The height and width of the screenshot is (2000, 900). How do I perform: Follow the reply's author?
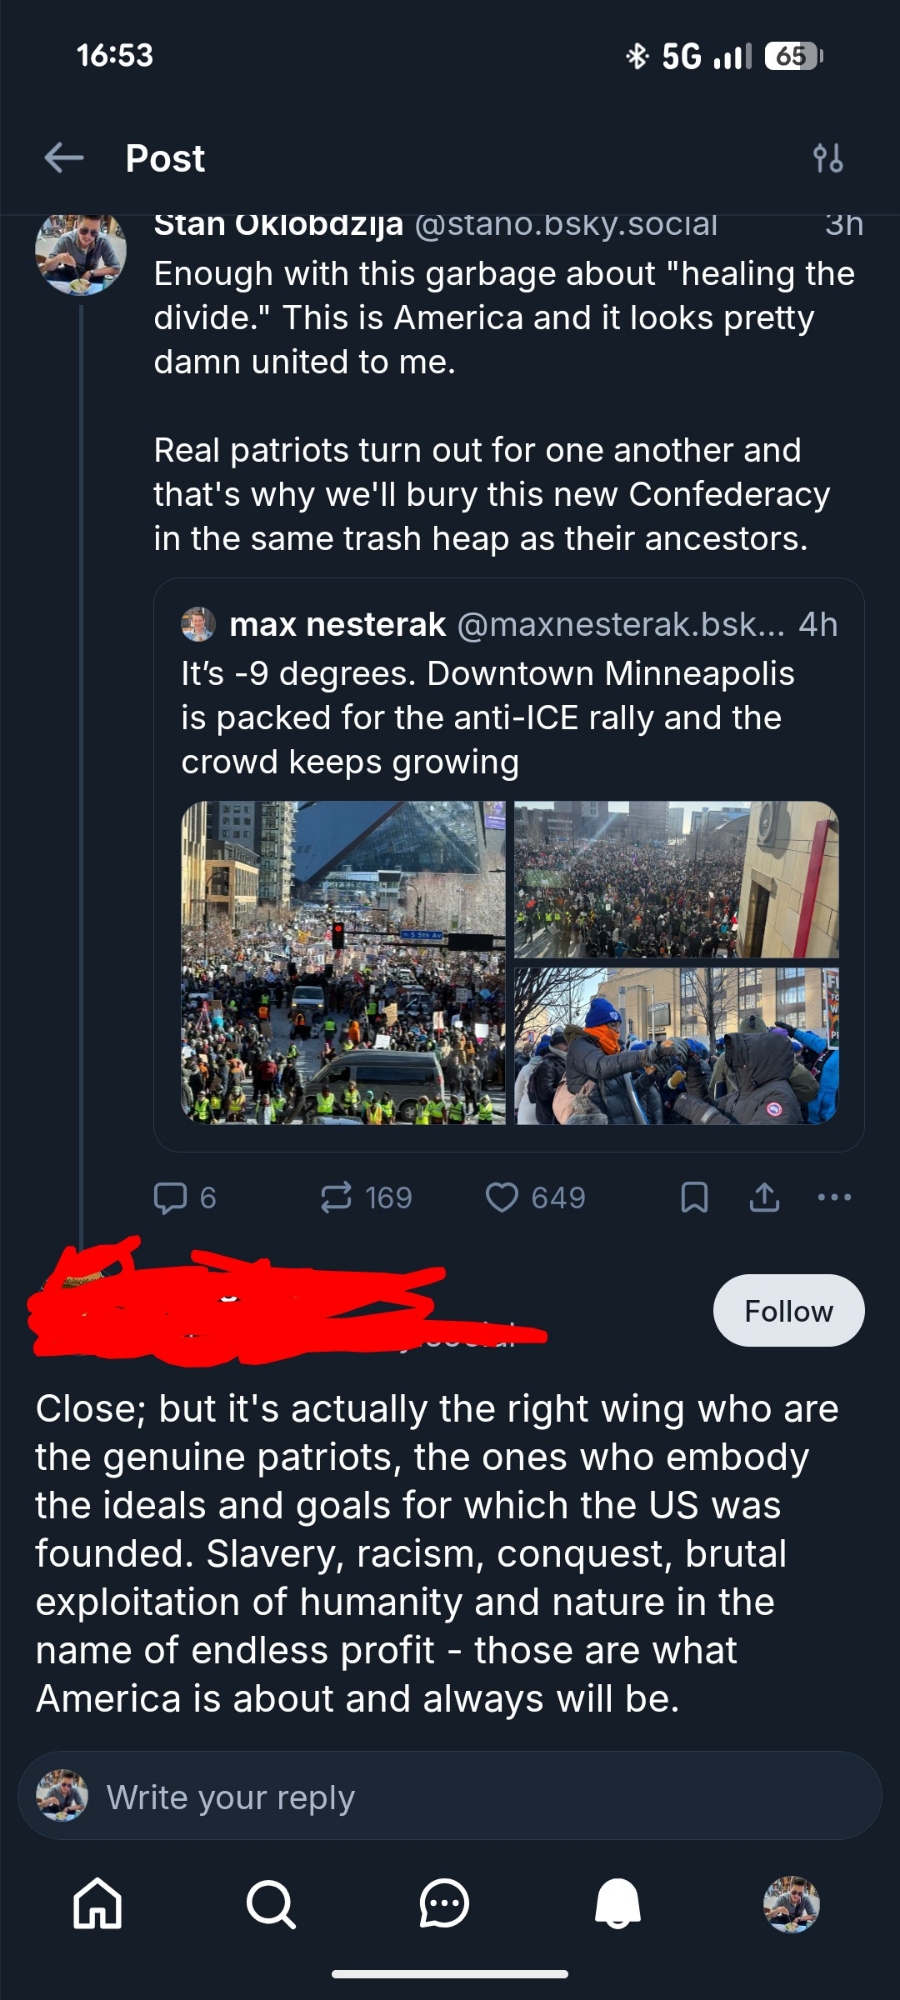pos(788,1311)
